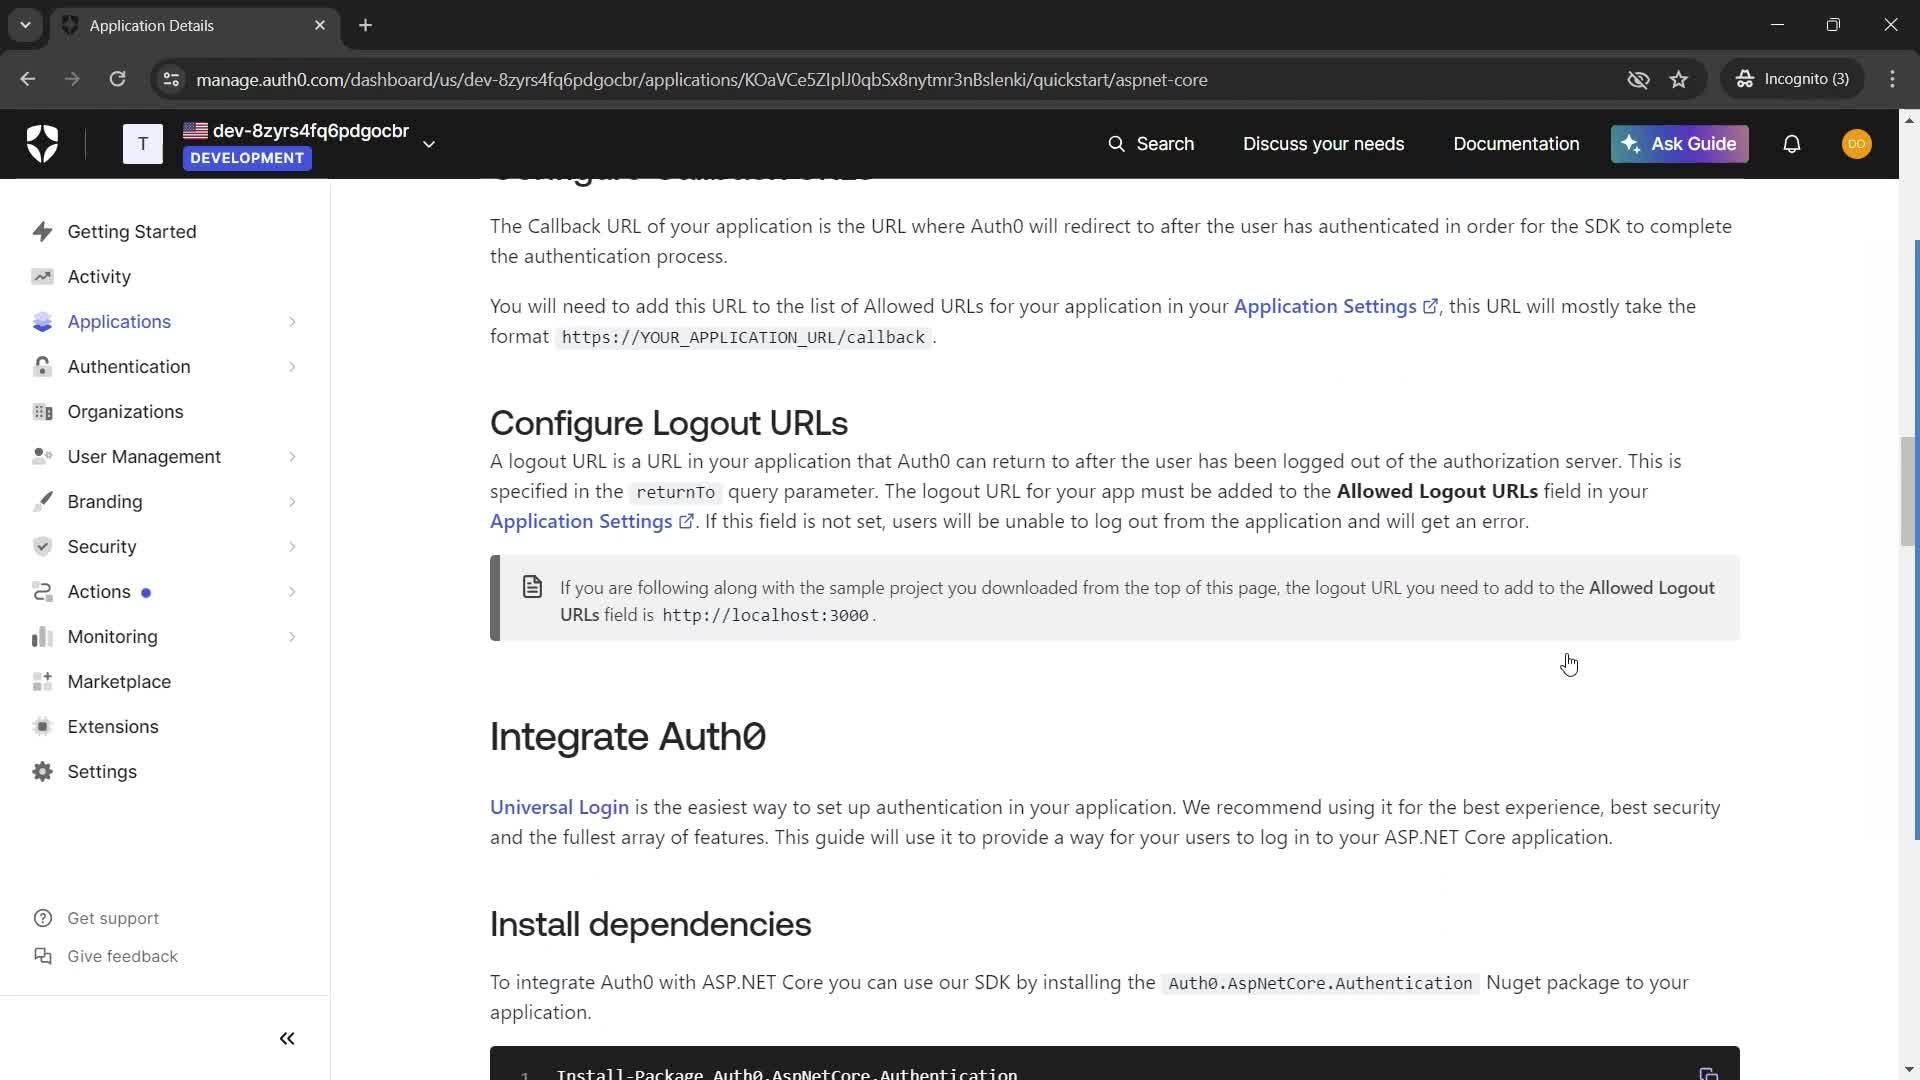Viewport: 1920px width, 1080px height.
Task: Click the Security shield icon
Action: point(42,546)
